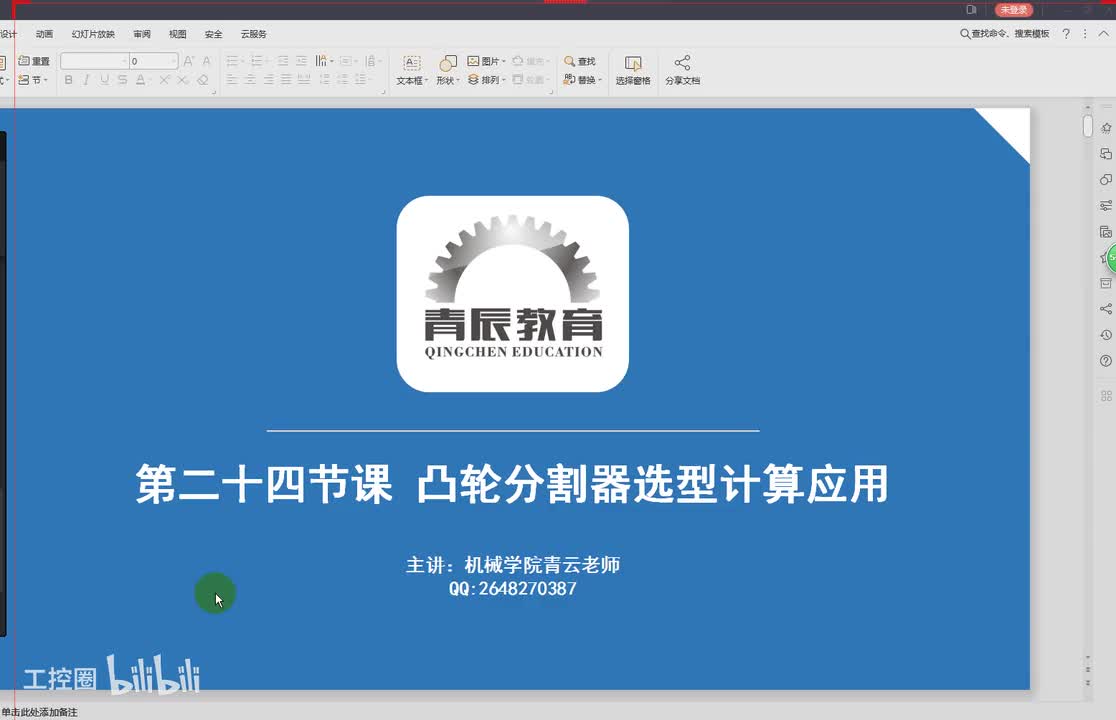Click the numbered list icon
1116x720 pixels.
tap(256, 61)
